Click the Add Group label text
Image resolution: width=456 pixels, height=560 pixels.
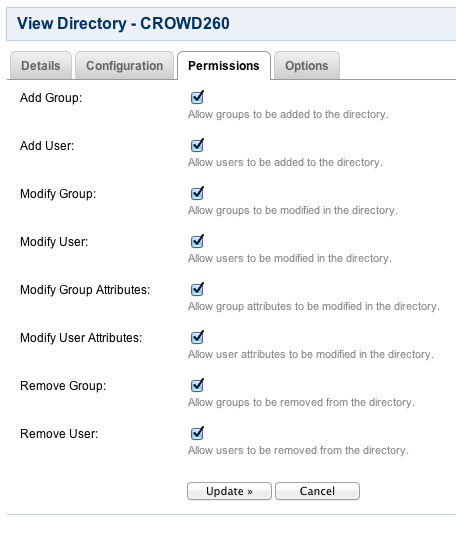51,98
